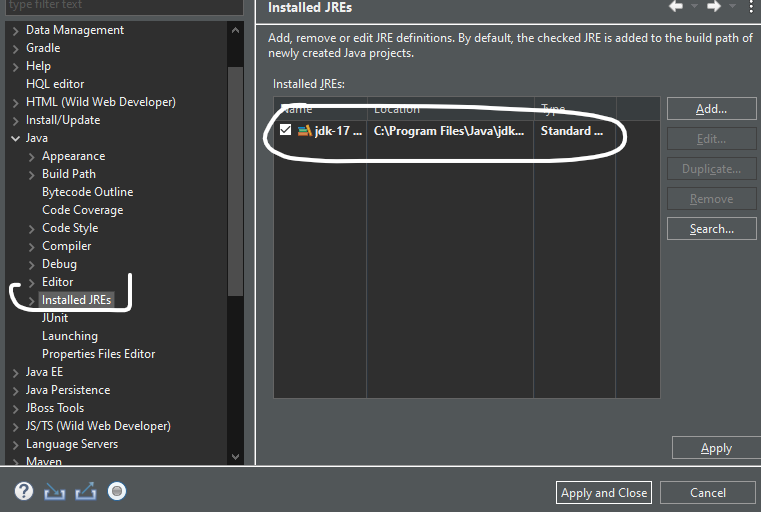The height and width of the screenshot is (512, 761).
Task: Open the Properties Files Editor page
Action: (x=98, y=354)
